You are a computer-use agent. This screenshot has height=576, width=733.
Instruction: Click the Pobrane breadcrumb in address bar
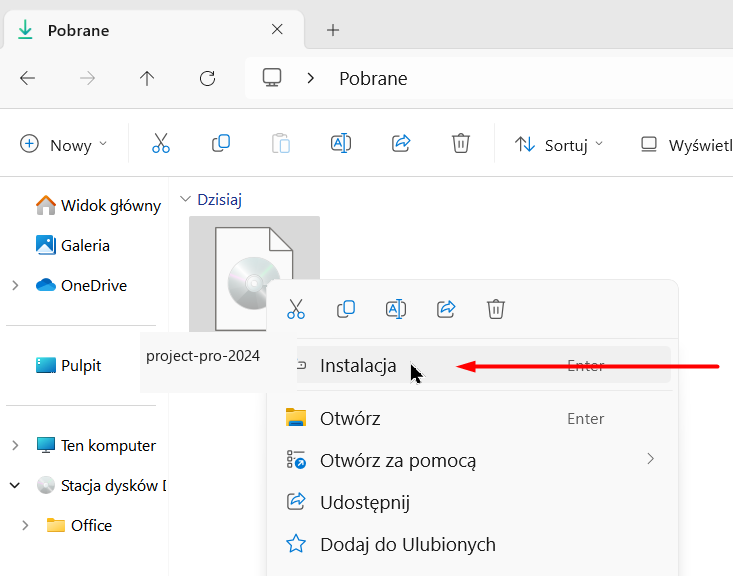pyautogui.click(x=373, y=78)
